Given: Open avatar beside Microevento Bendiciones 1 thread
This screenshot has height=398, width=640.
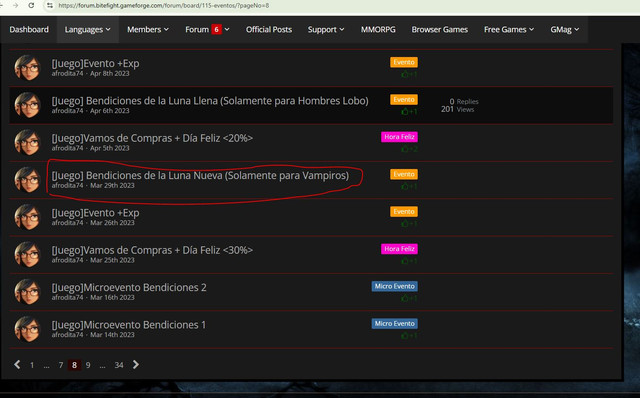Looking at the screenshot, I should pyautogui.click(x=27, y=329).
